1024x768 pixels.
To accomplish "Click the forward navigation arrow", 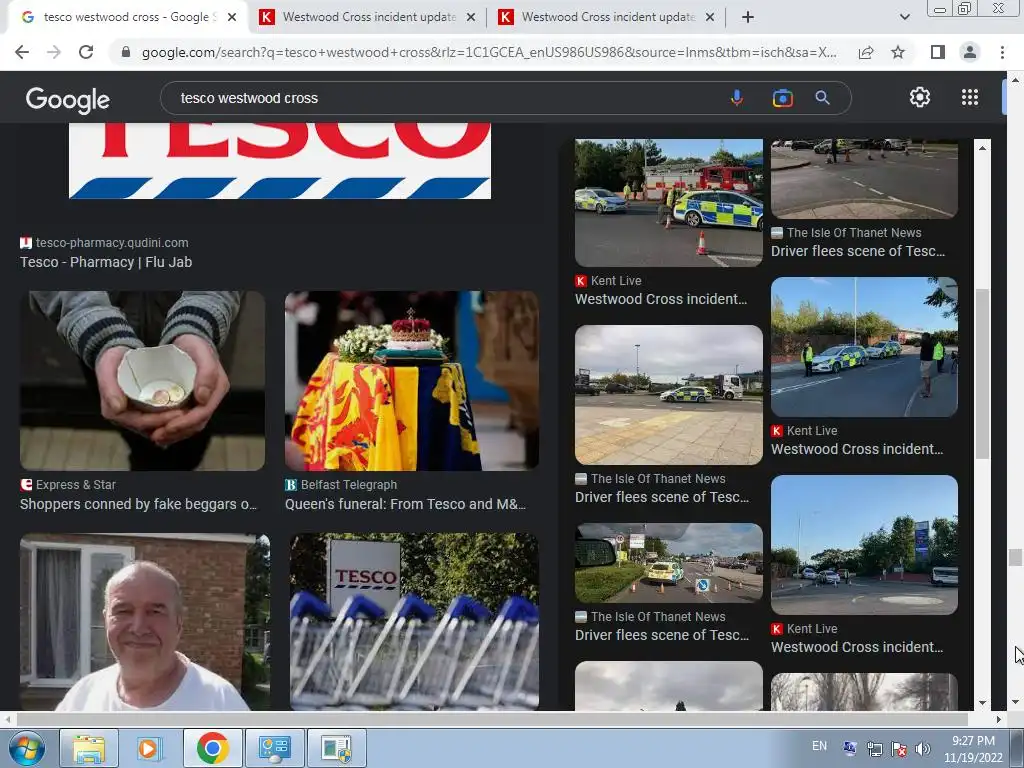I will [x=54, y=52].
